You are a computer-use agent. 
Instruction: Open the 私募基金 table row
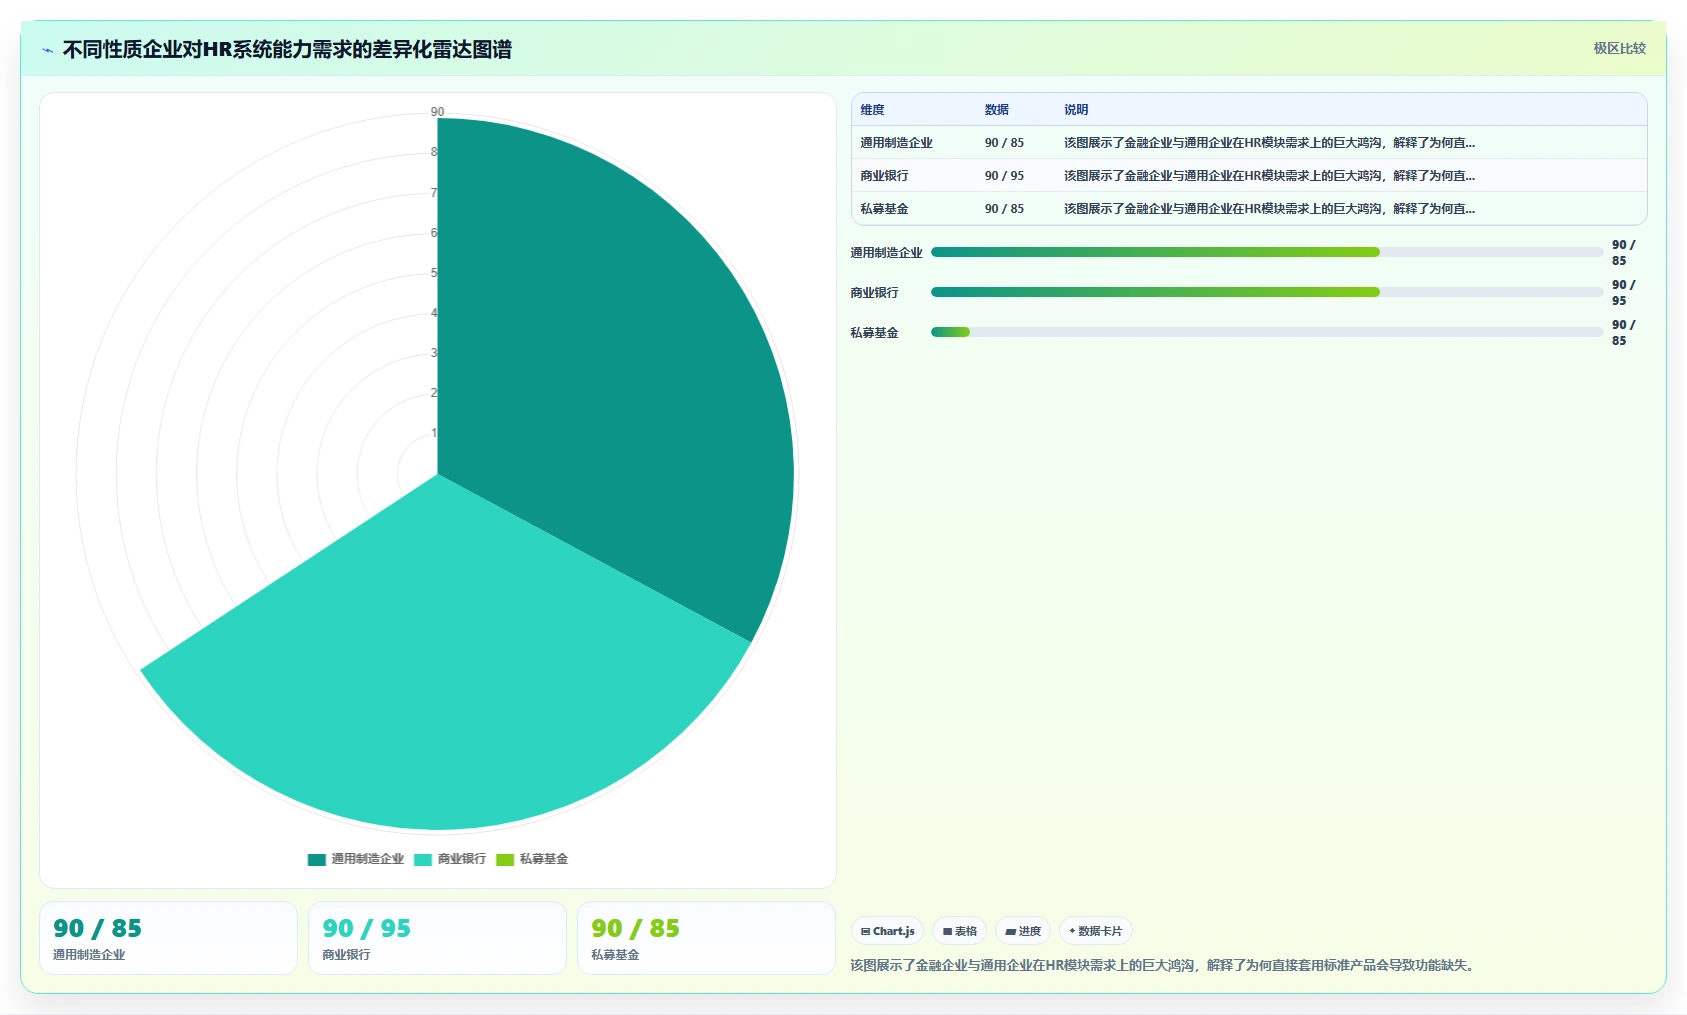[1249, 208]
